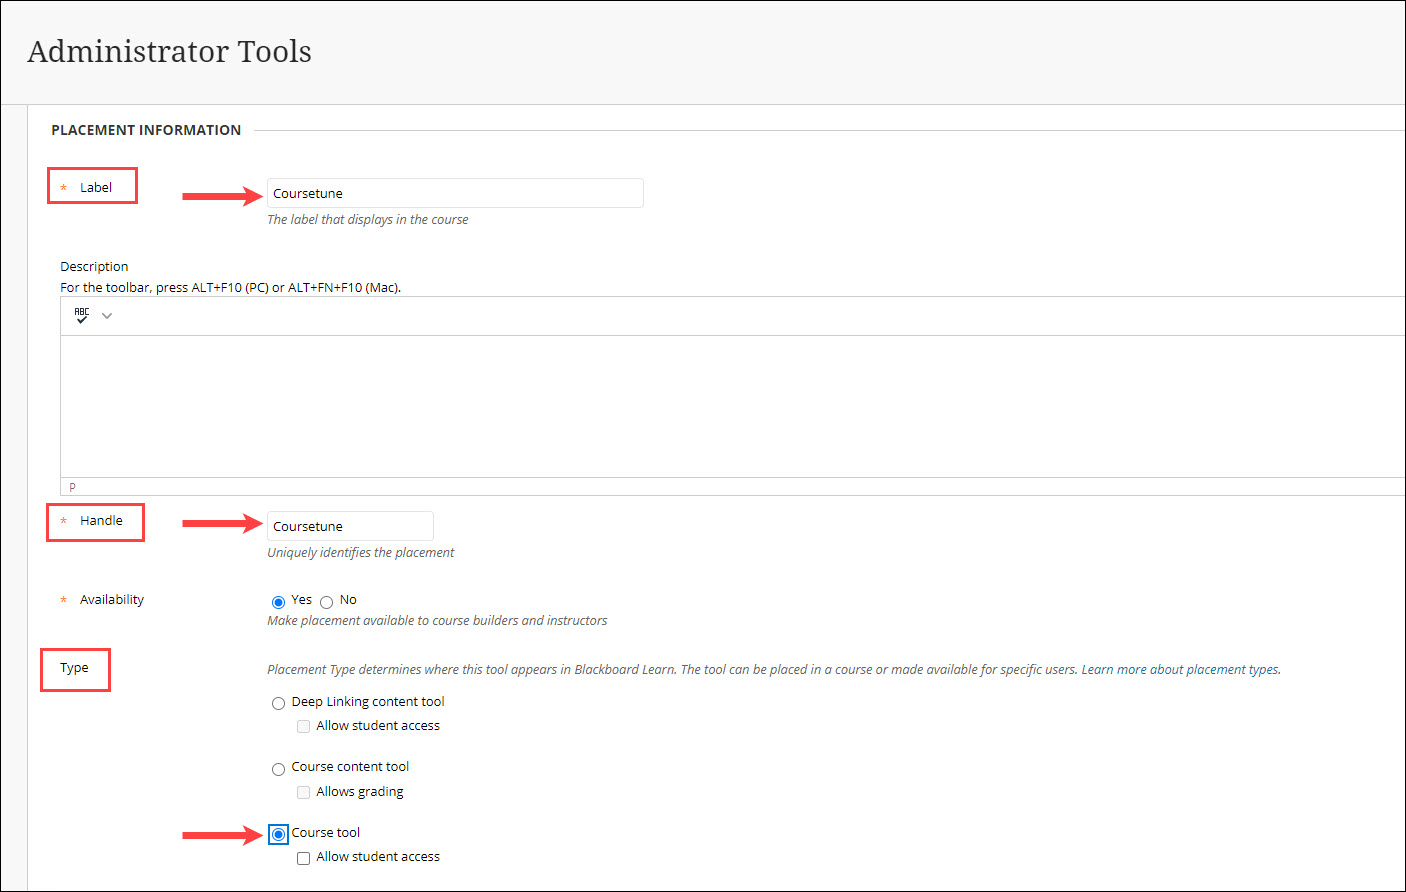
Task: Tick the Allows grading checkbox
Action: pos(303,792)
